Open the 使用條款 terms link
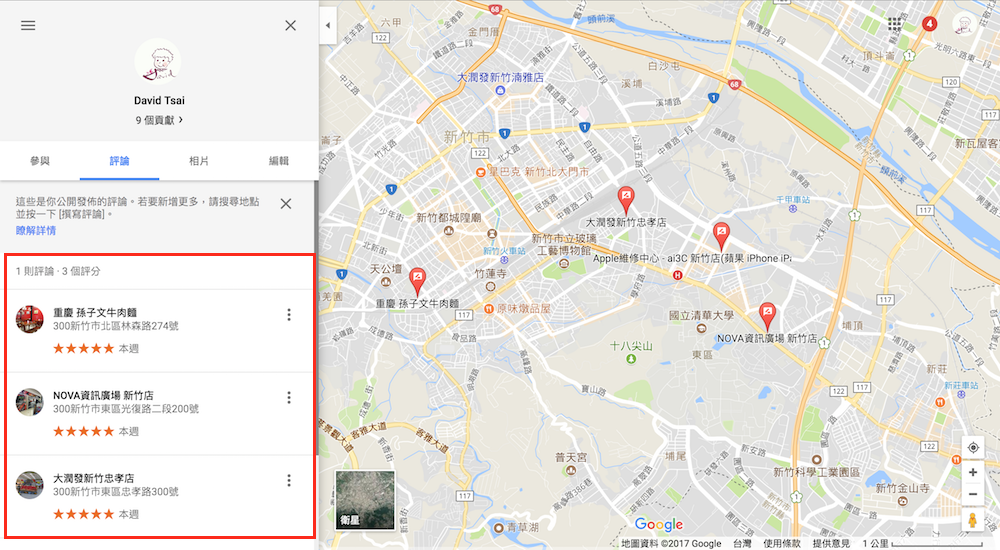Screen dimensions: 1000x550 coord(782,544)
